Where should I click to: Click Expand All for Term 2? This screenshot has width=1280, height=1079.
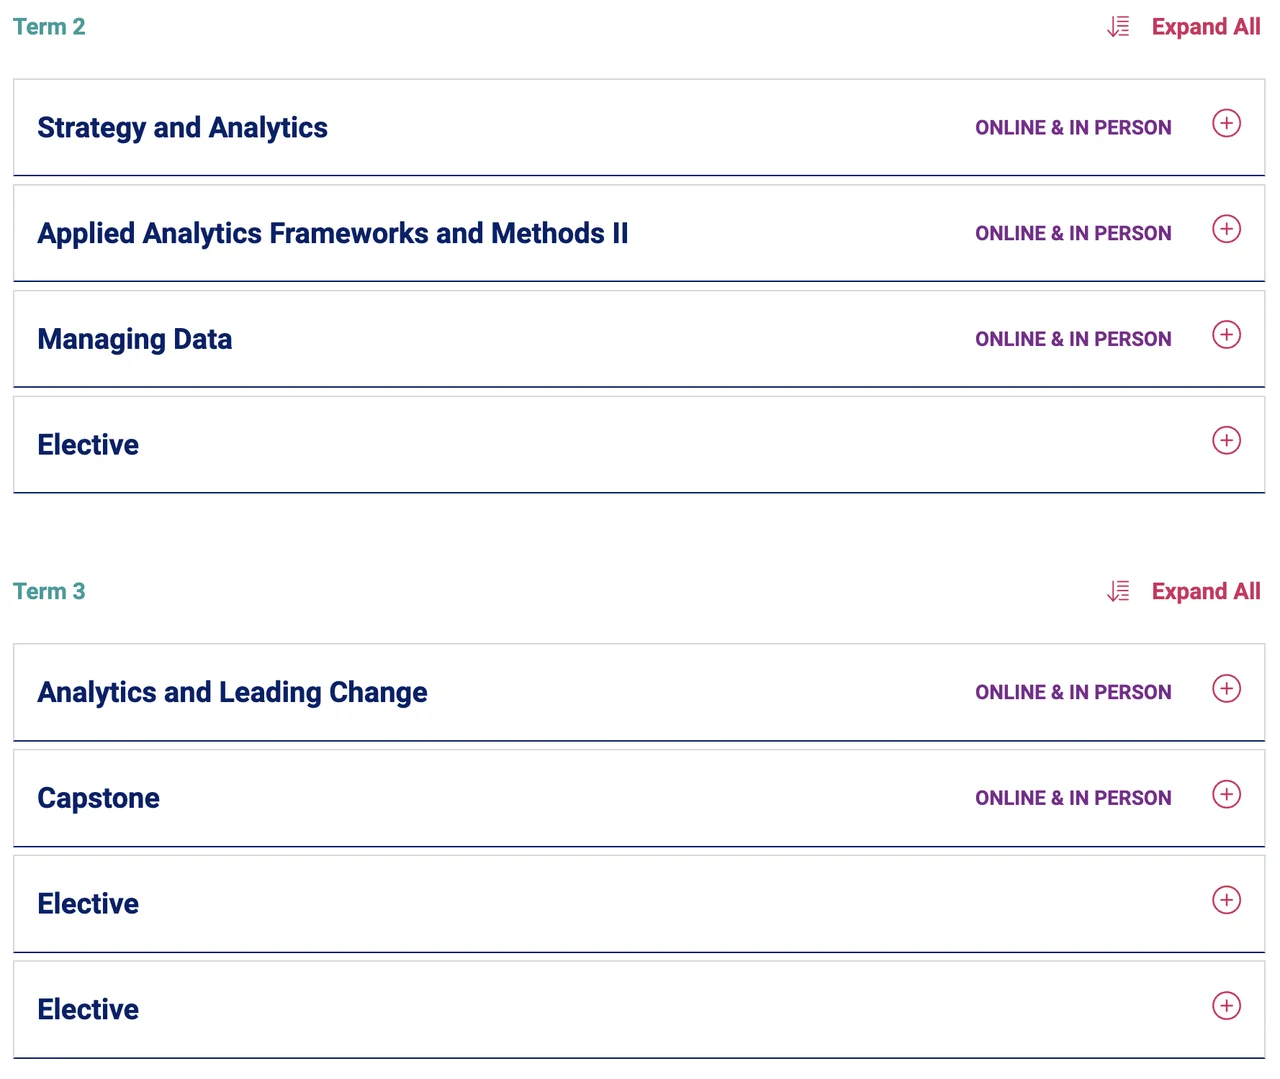coord(1205,27)
